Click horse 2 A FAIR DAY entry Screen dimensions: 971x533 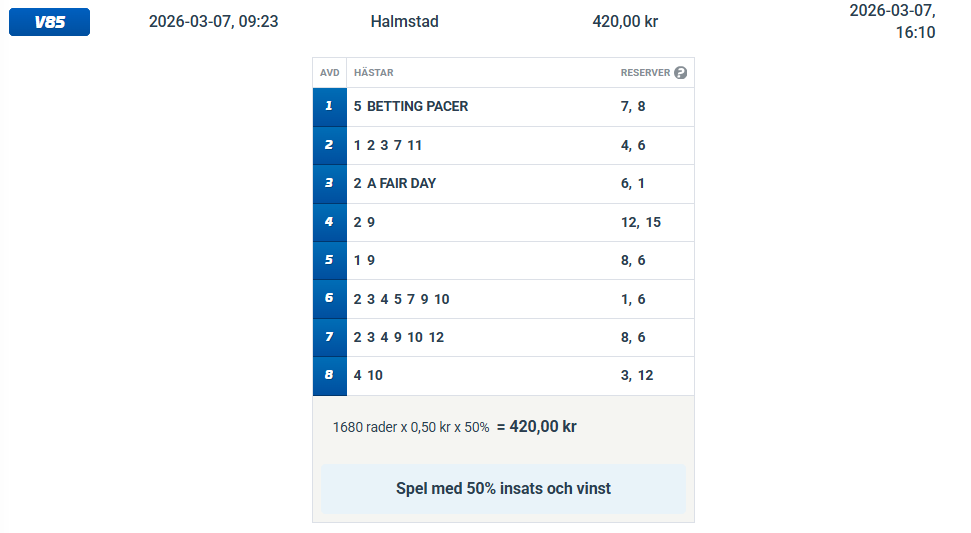[x=395, y=183]
